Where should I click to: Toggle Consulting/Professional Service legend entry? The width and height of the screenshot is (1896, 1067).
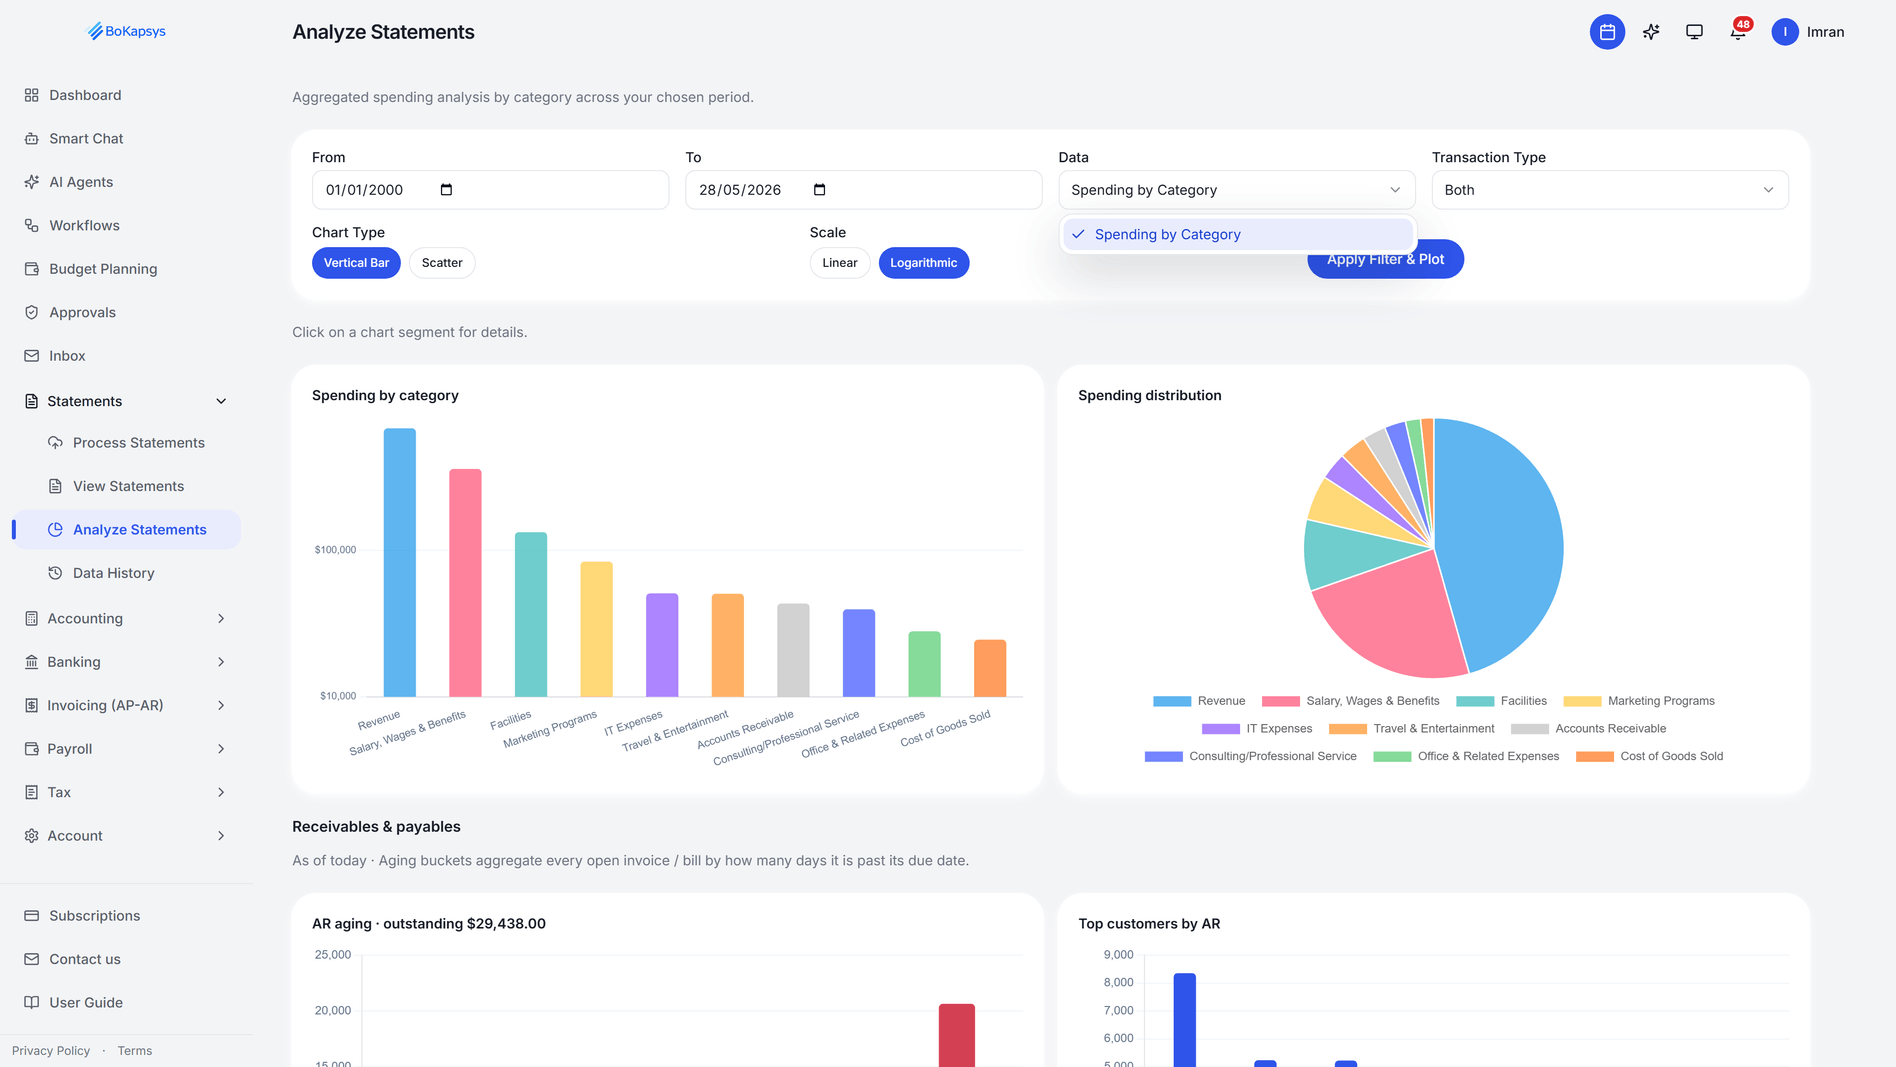point(1251,757)
